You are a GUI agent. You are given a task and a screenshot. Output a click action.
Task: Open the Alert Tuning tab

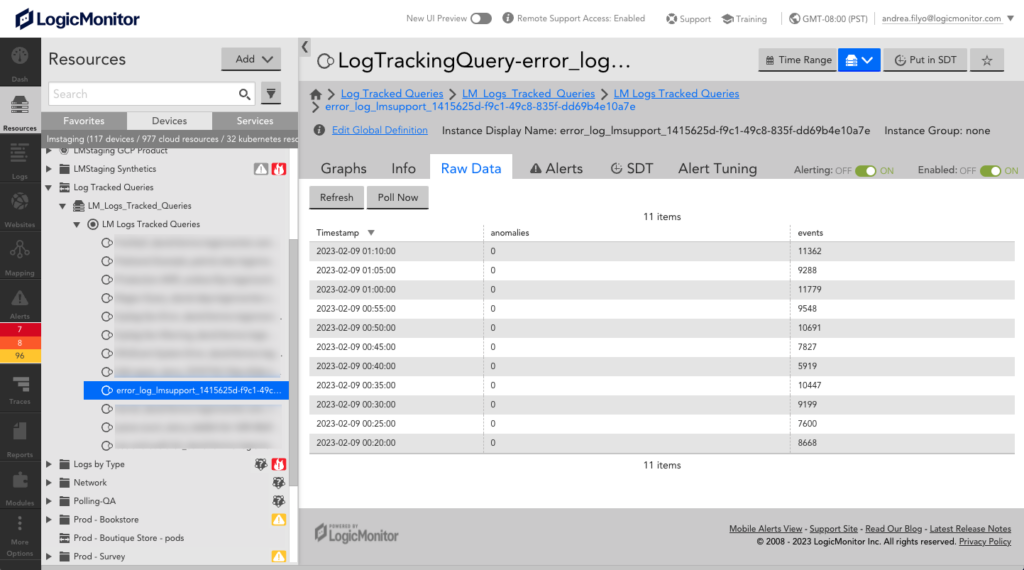[x=717, y=168]
